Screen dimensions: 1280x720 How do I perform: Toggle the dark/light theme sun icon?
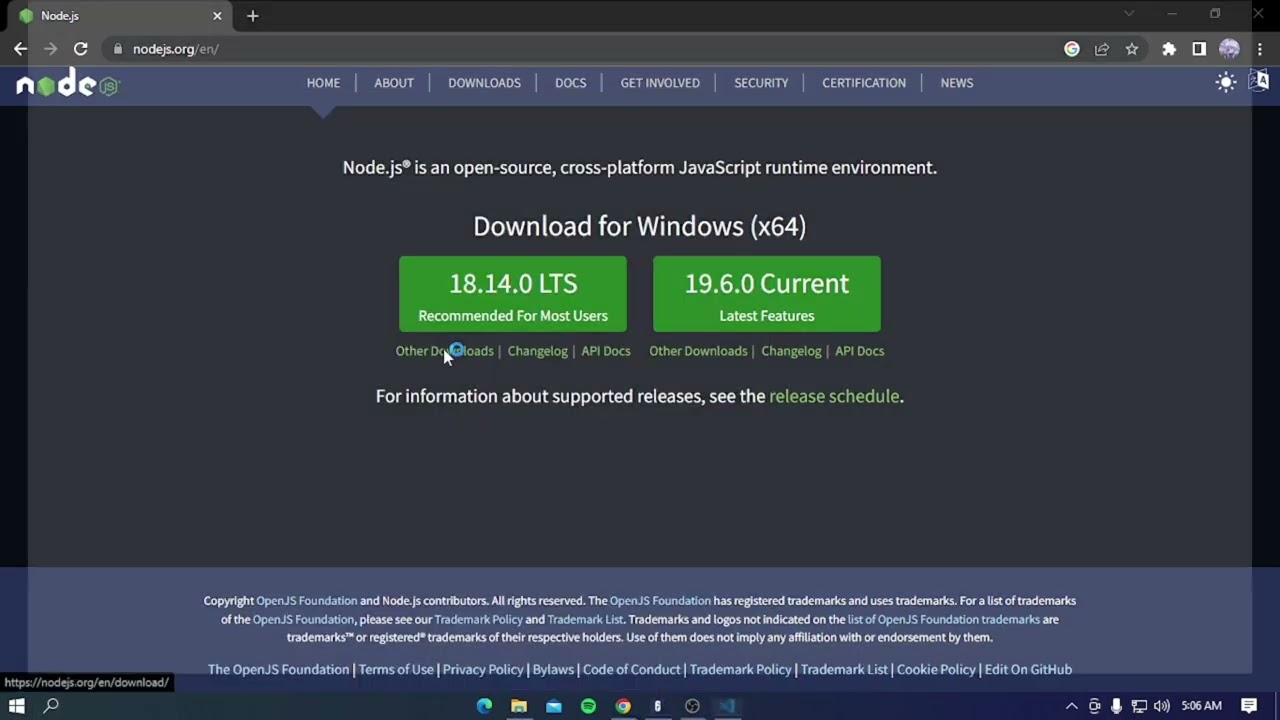[1226, 83]
